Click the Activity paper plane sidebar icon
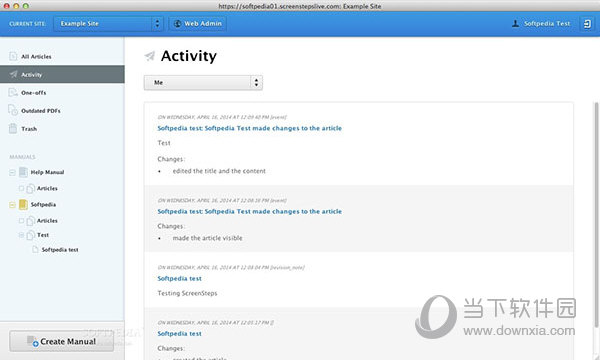Image resolution: width=600 pixels, height=360 pixels. [13, 74]
